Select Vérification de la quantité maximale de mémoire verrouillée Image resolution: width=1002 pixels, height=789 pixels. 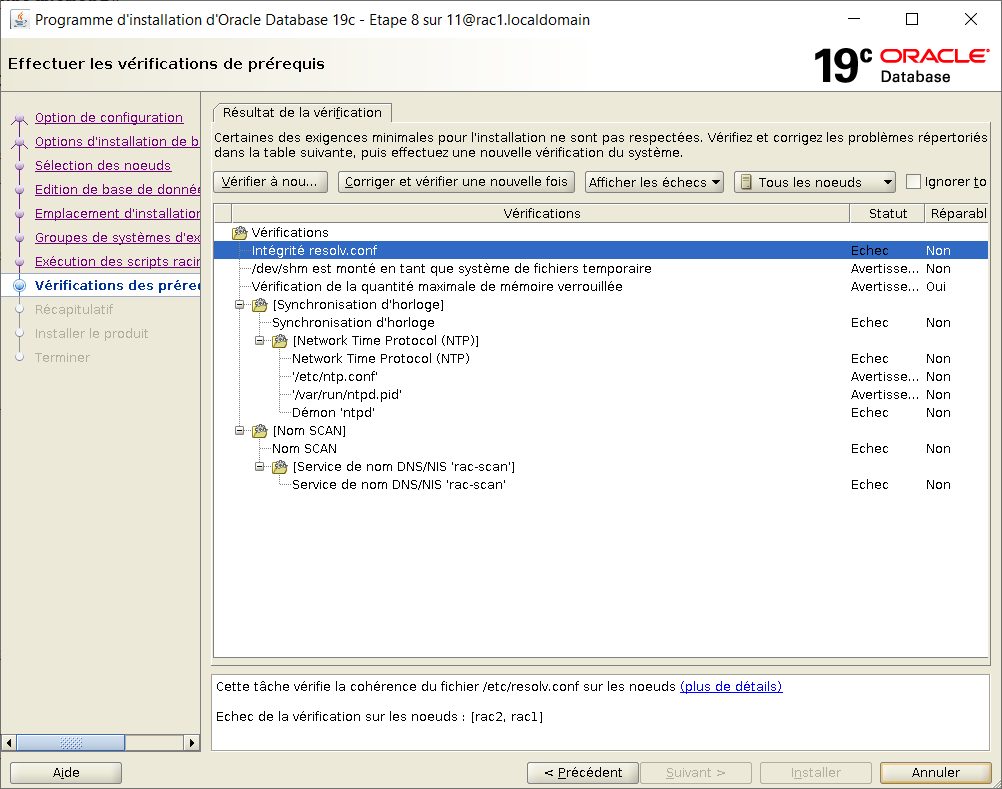tap(601, 286)
